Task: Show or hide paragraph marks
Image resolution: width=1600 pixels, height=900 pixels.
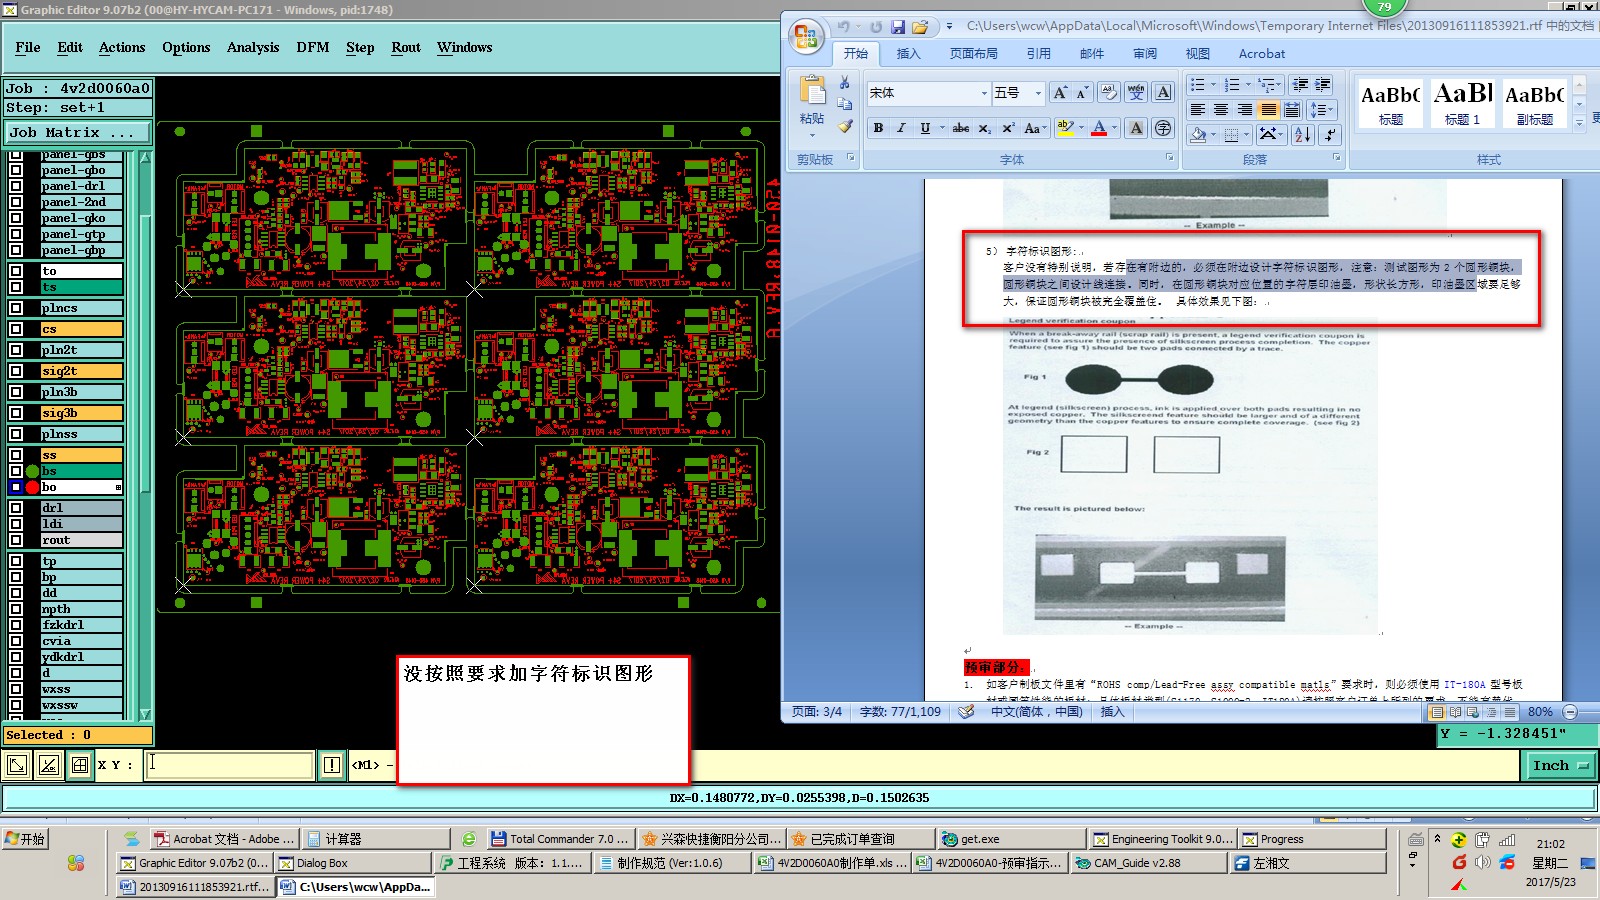Action: 1329,134
